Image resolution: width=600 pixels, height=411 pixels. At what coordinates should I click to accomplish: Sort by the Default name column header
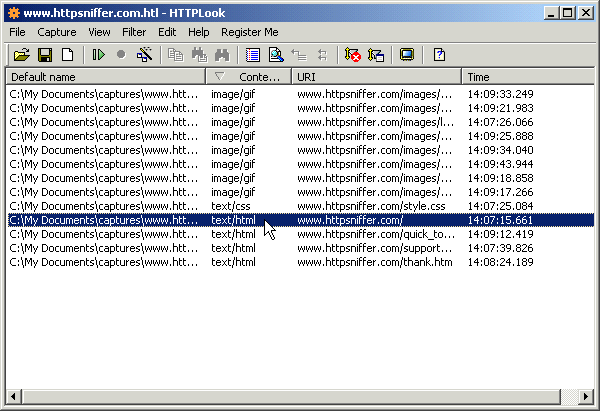point(106,77)
